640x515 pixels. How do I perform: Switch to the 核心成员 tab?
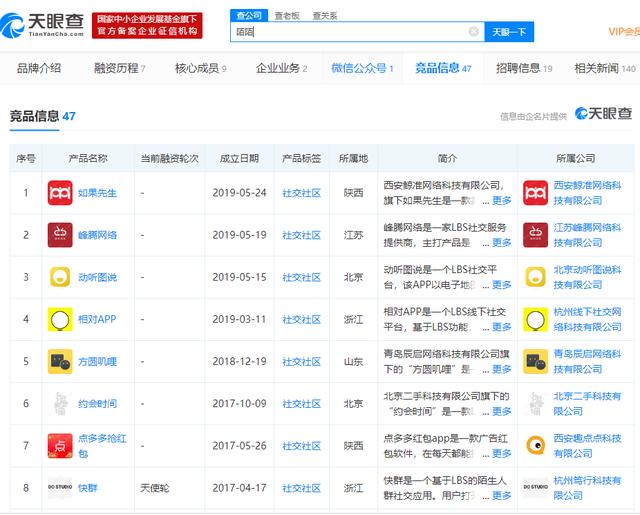pyautogui.click(x=200, y=68)
